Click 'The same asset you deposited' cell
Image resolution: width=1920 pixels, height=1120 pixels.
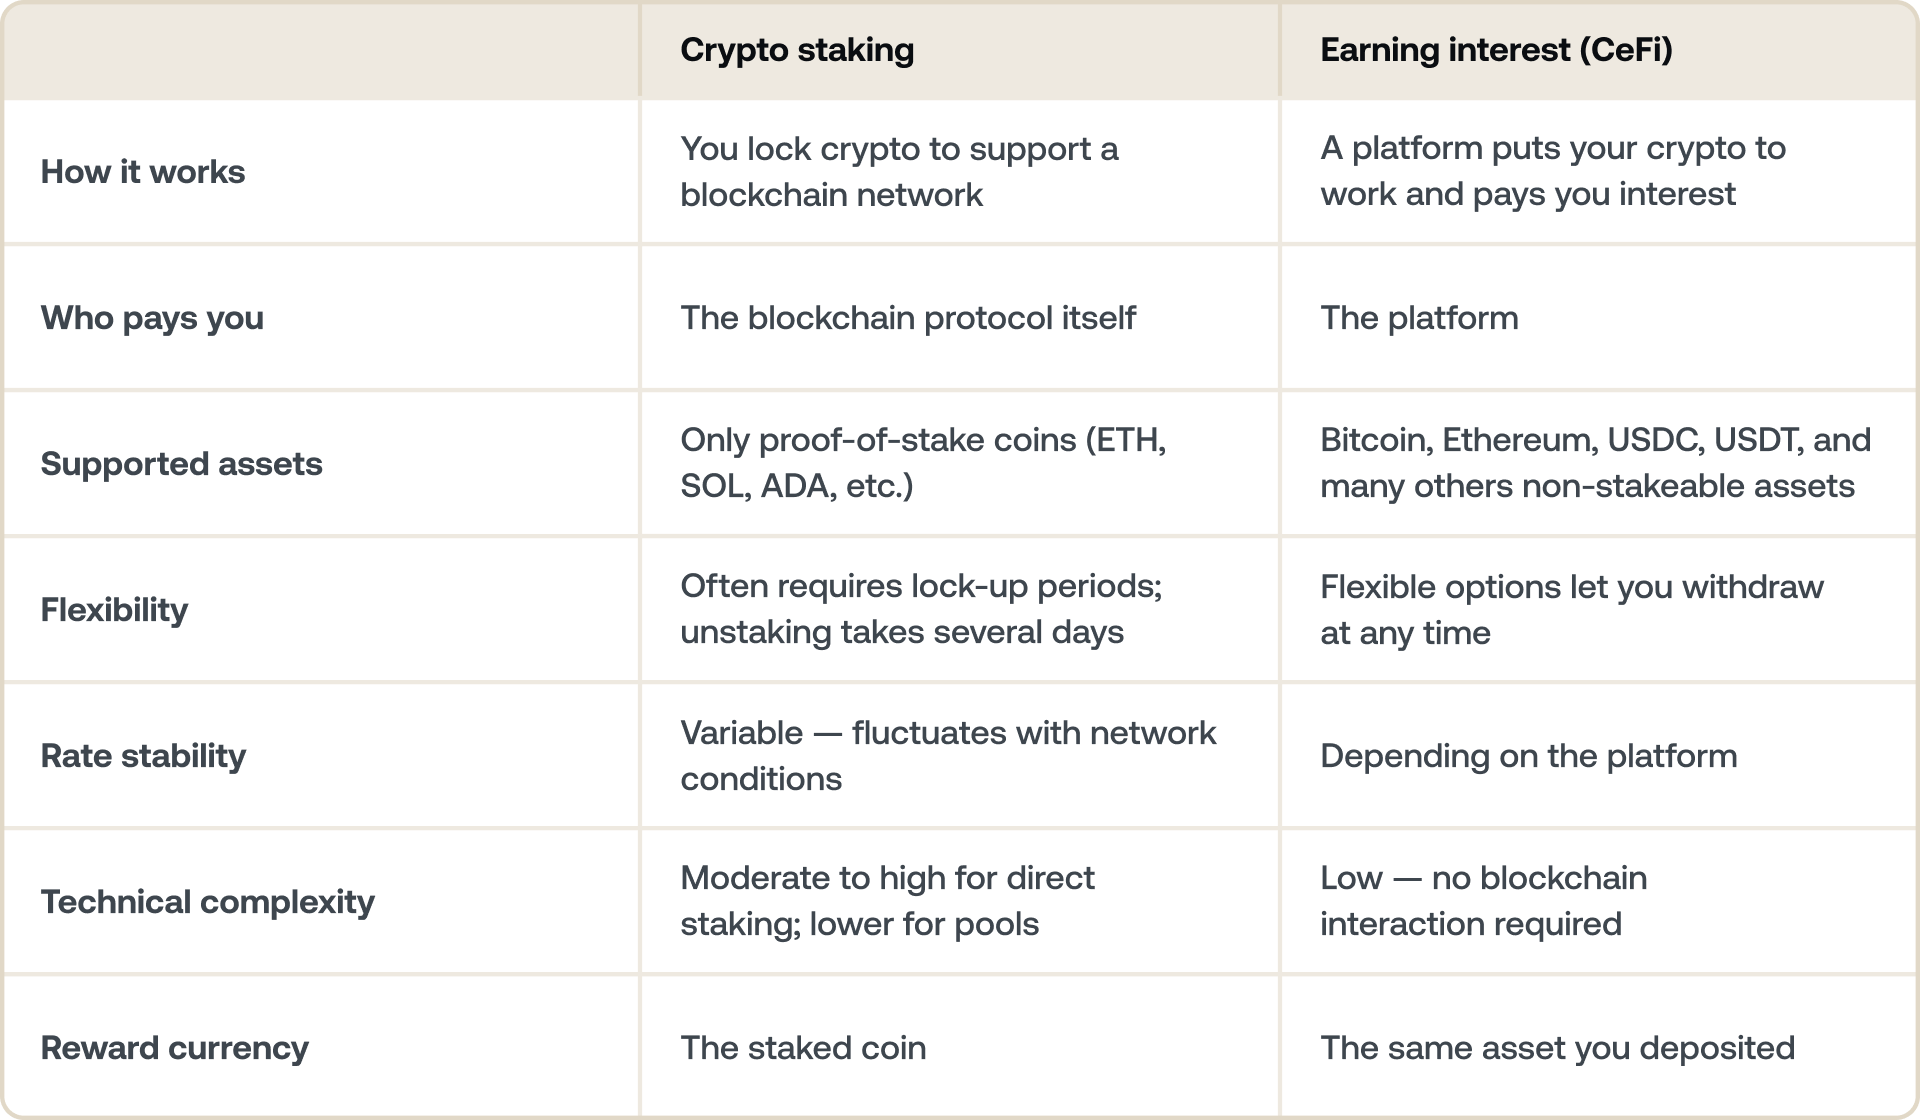tap(1557, 1048)
